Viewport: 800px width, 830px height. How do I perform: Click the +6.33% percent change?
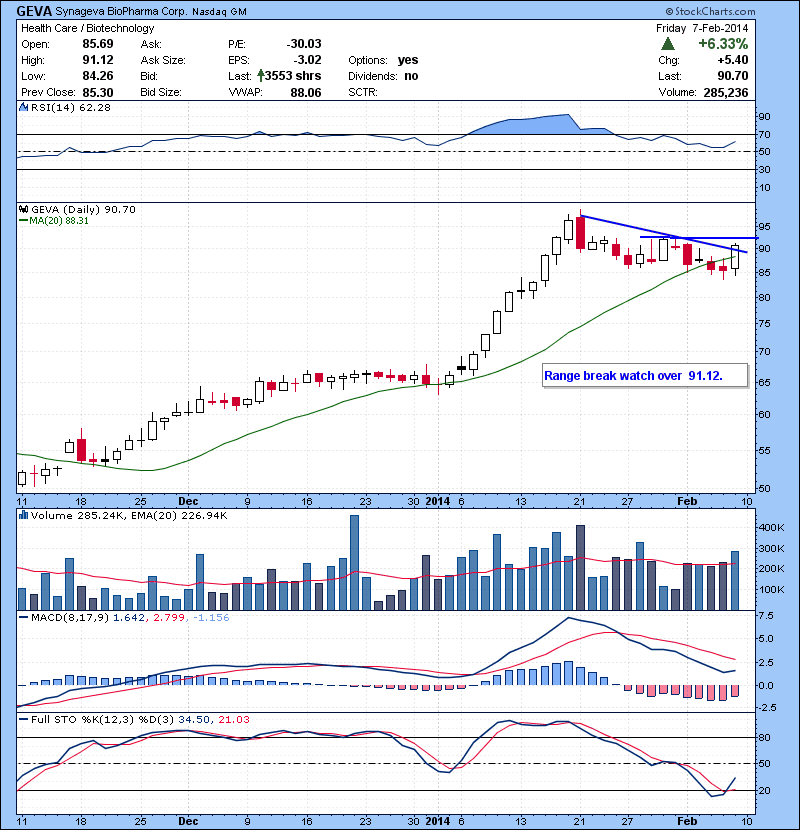(x=723, y=43)
